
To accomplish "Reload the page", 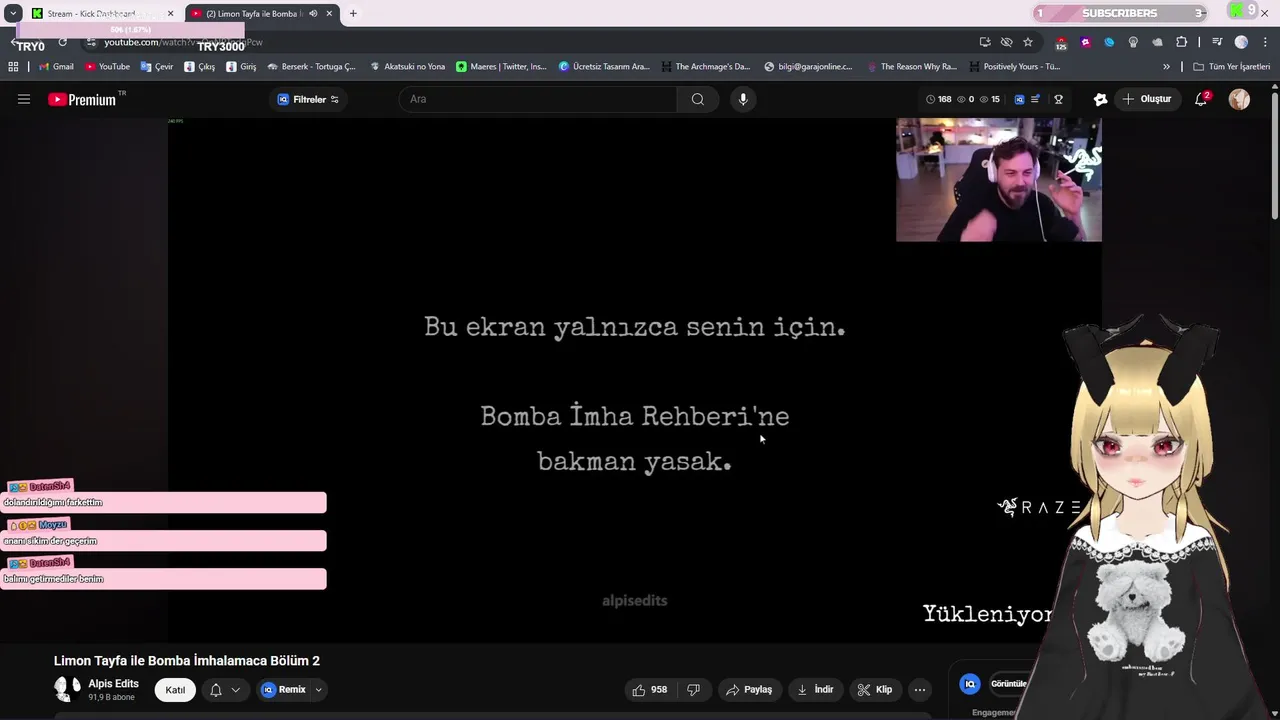I will tap(62, 42).
